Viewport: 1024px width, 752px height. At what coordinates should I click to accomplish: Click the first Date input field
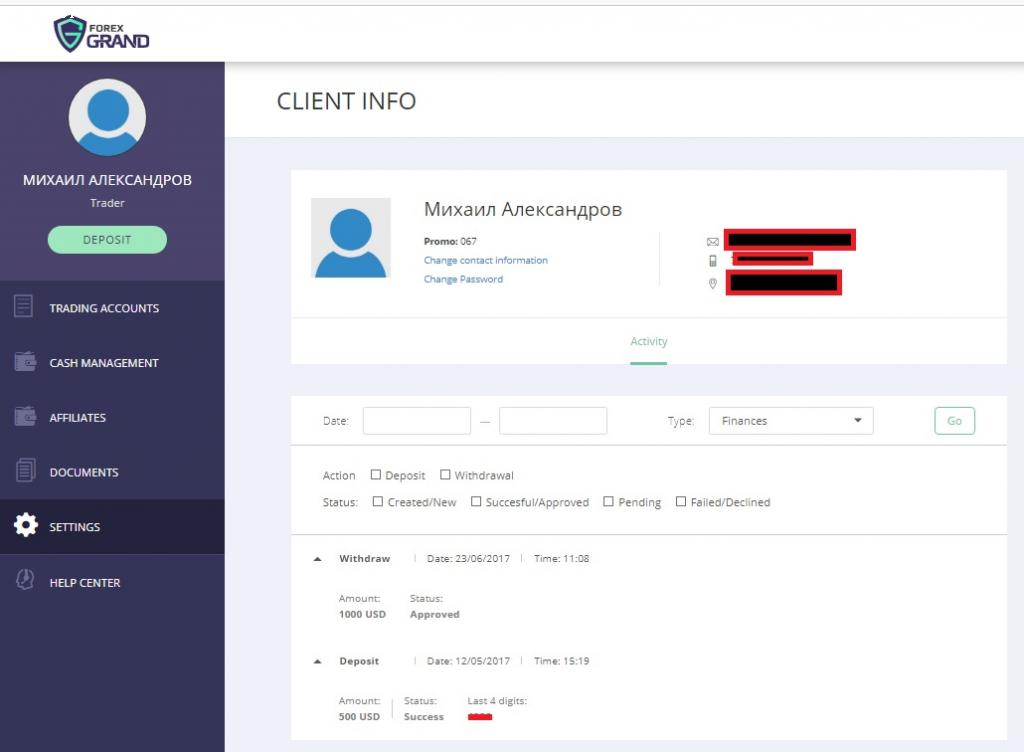point(417,420)
